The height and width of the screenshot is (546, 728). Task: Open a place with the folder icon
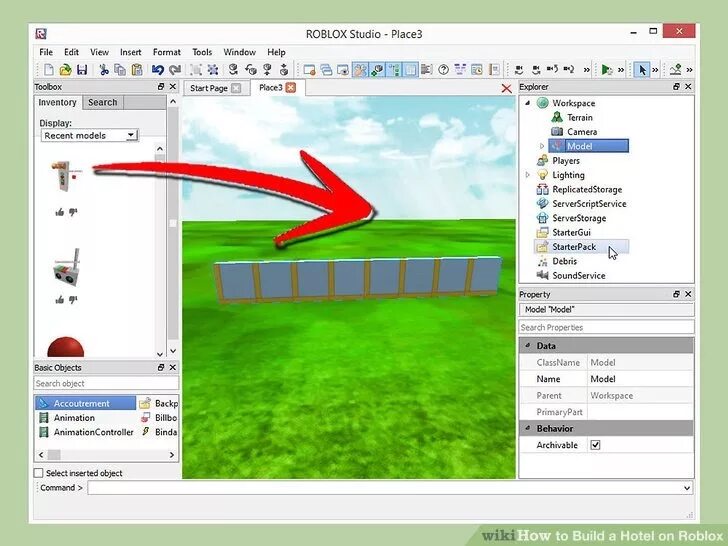pyautogui.click(x=65, y=70)
